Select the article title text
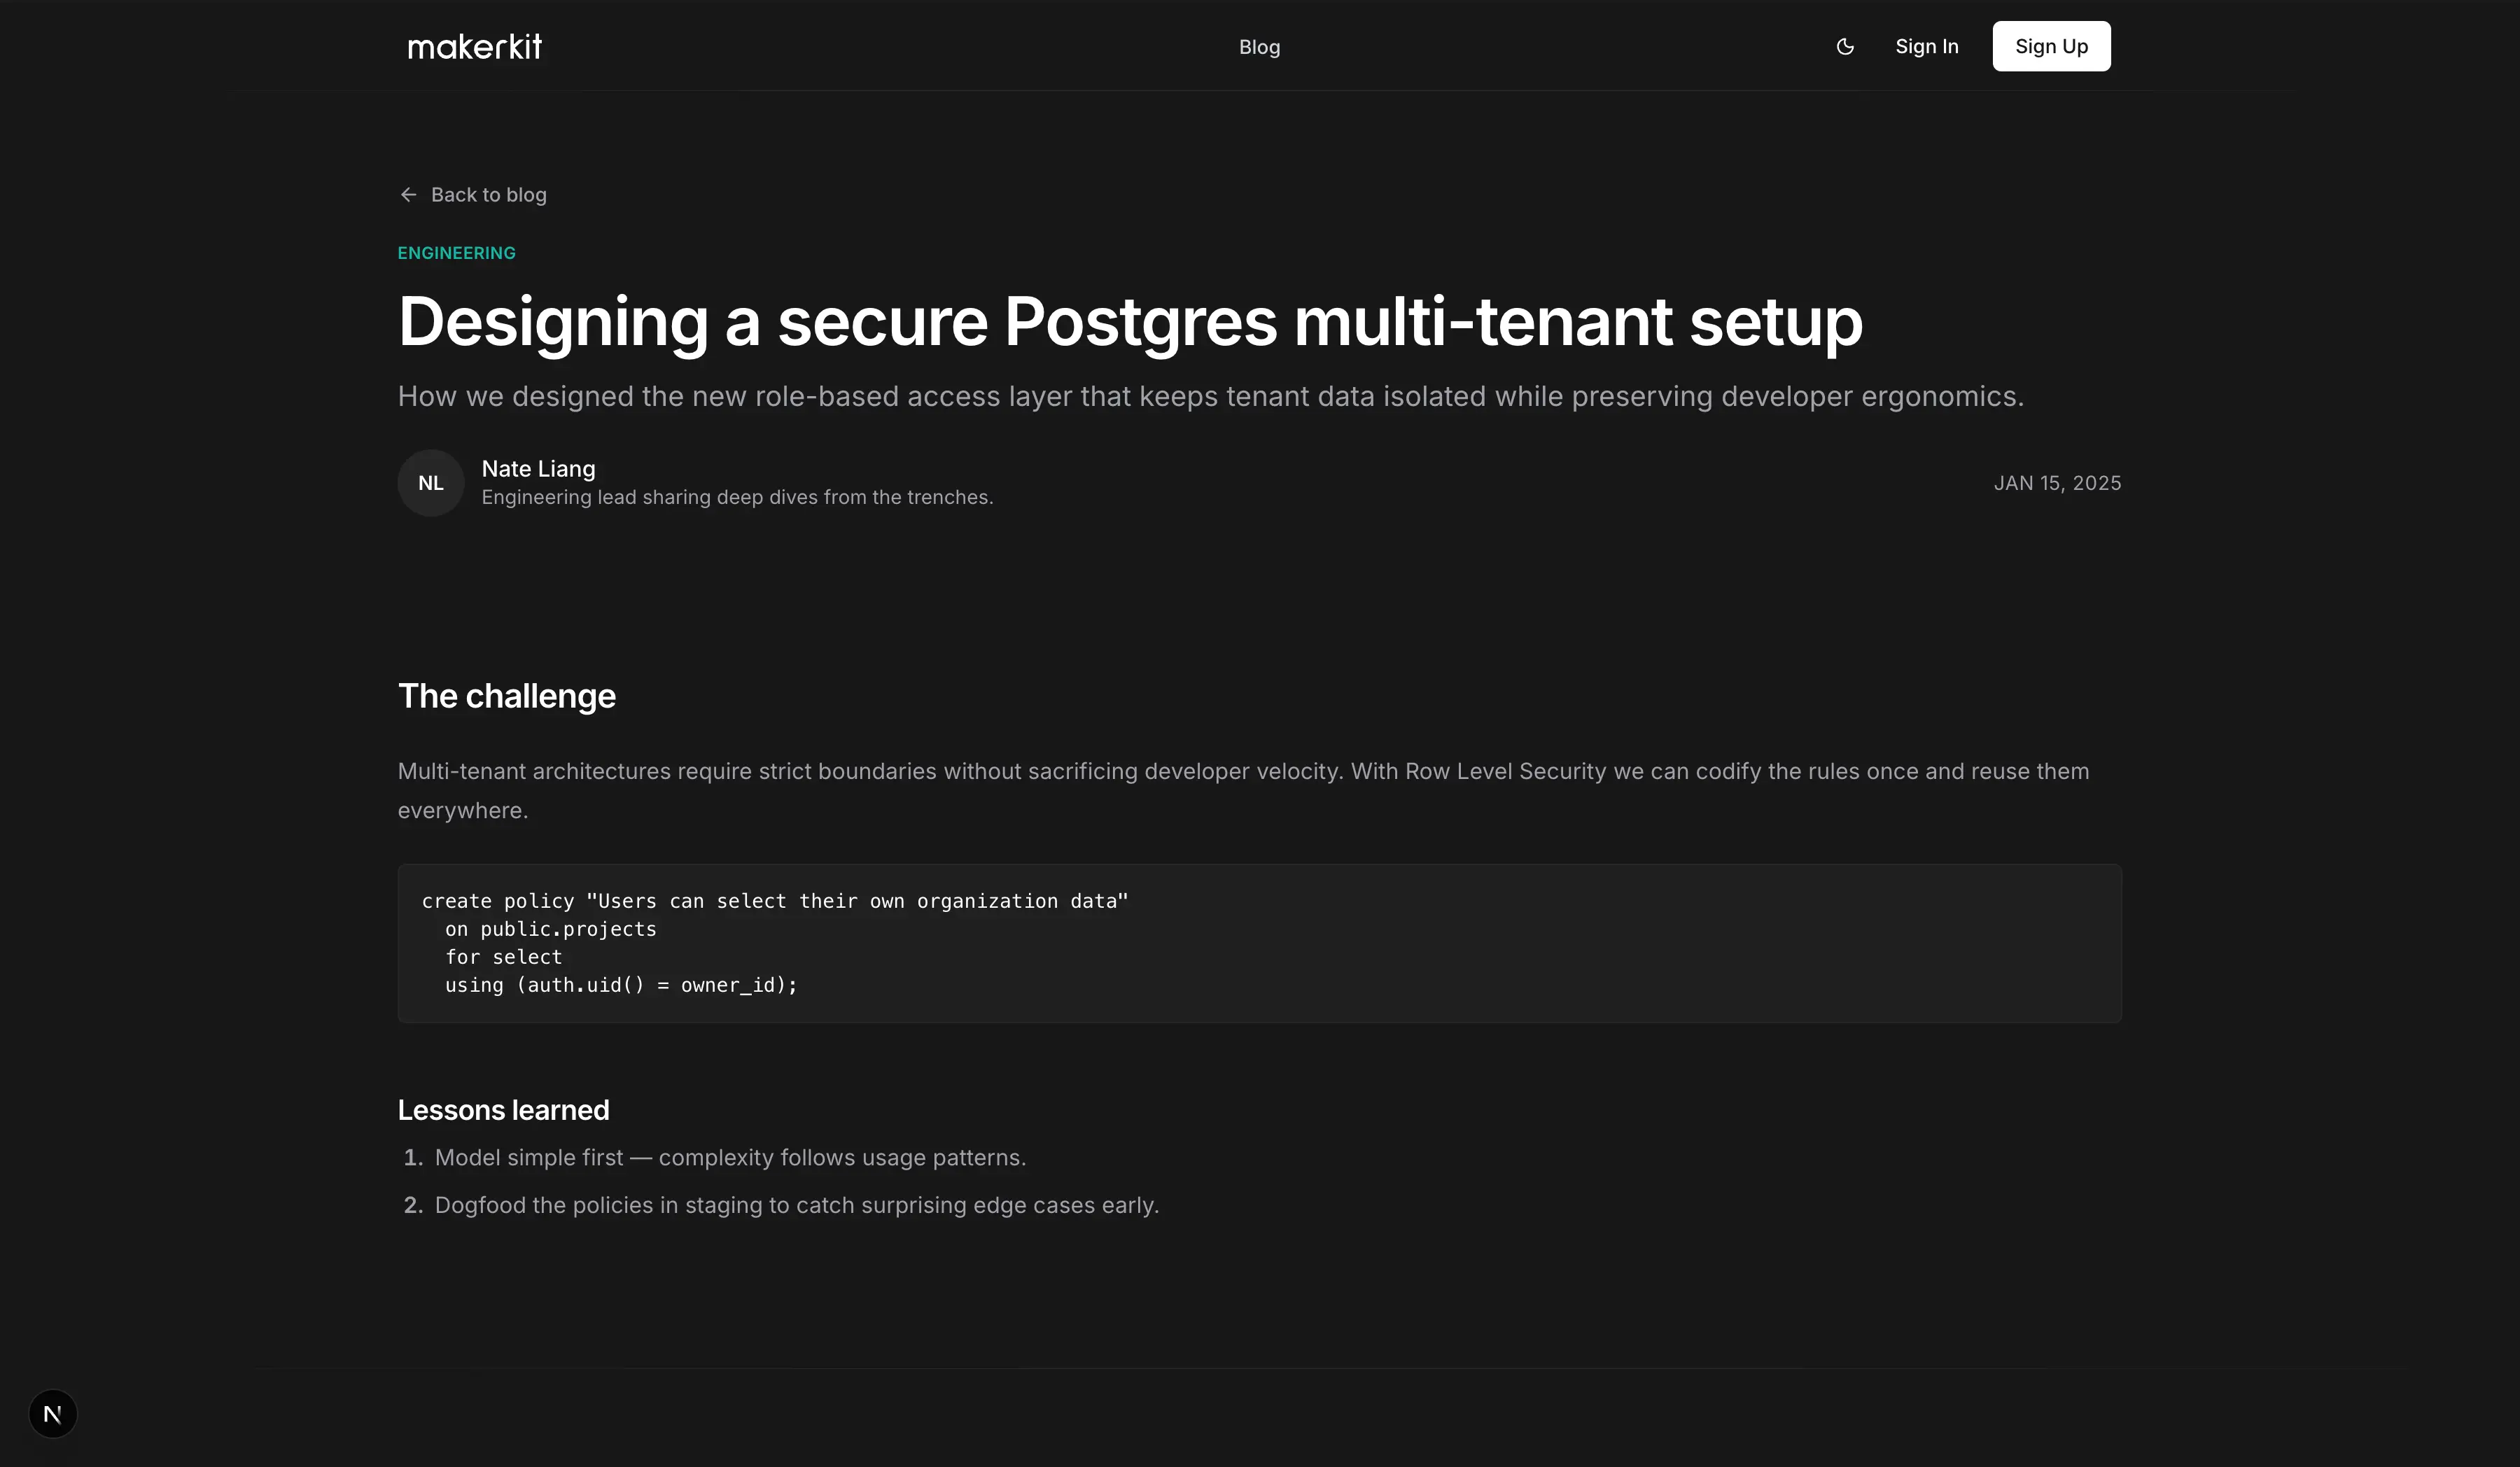 pos(1129,321)
